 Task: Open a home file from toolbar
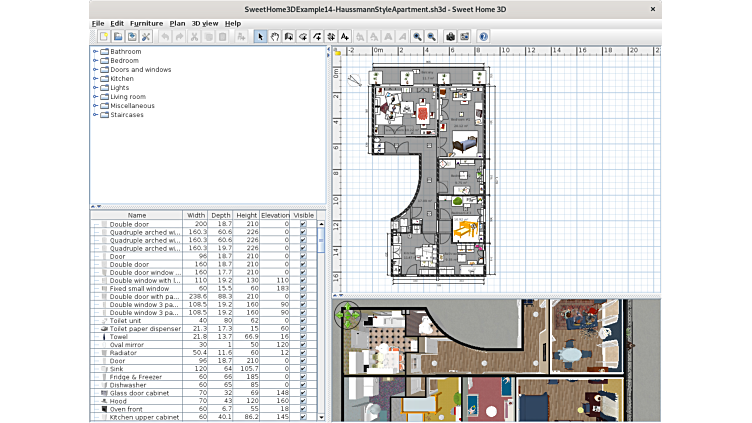click(118, 36)
